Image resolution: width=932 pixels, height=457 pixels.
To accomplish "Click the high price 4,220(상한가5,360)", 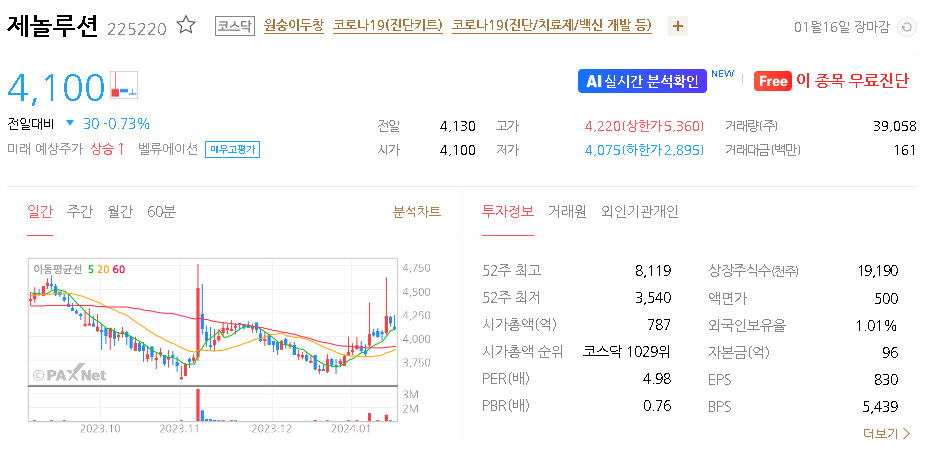I will (x=644, y=126).
